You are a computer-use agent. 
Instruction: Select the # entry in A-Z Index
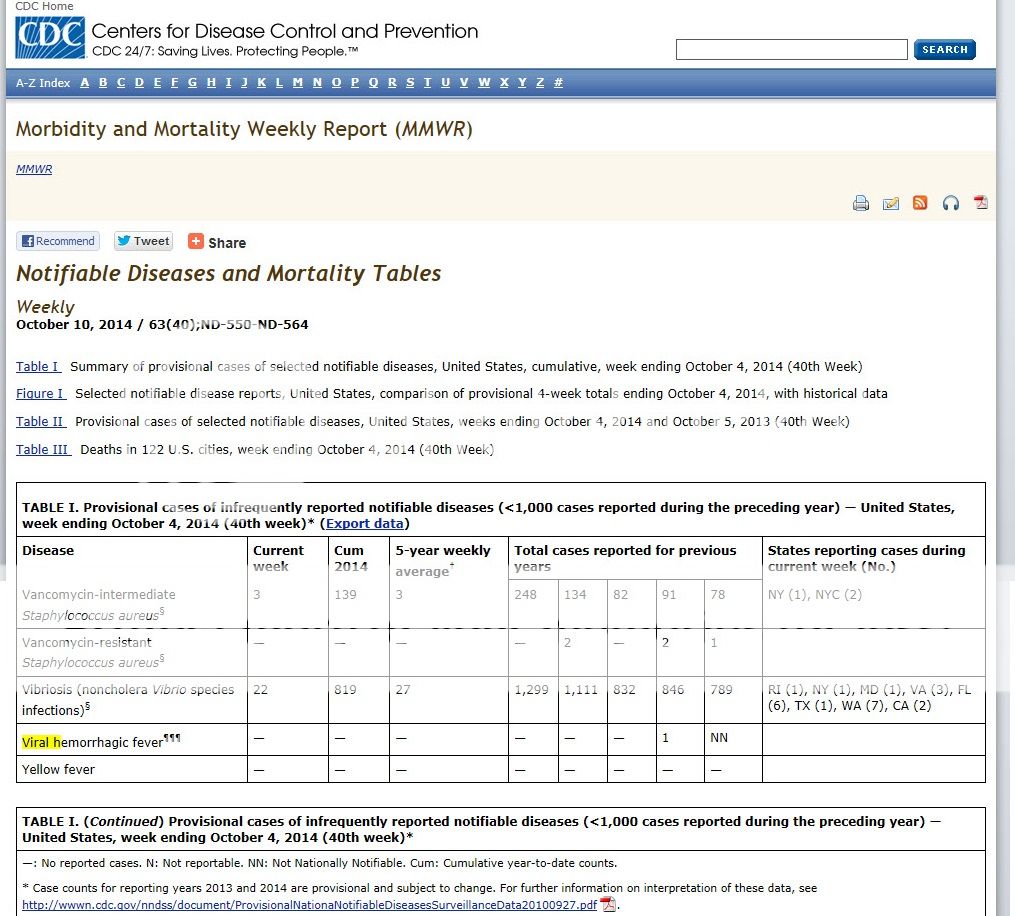558,83
